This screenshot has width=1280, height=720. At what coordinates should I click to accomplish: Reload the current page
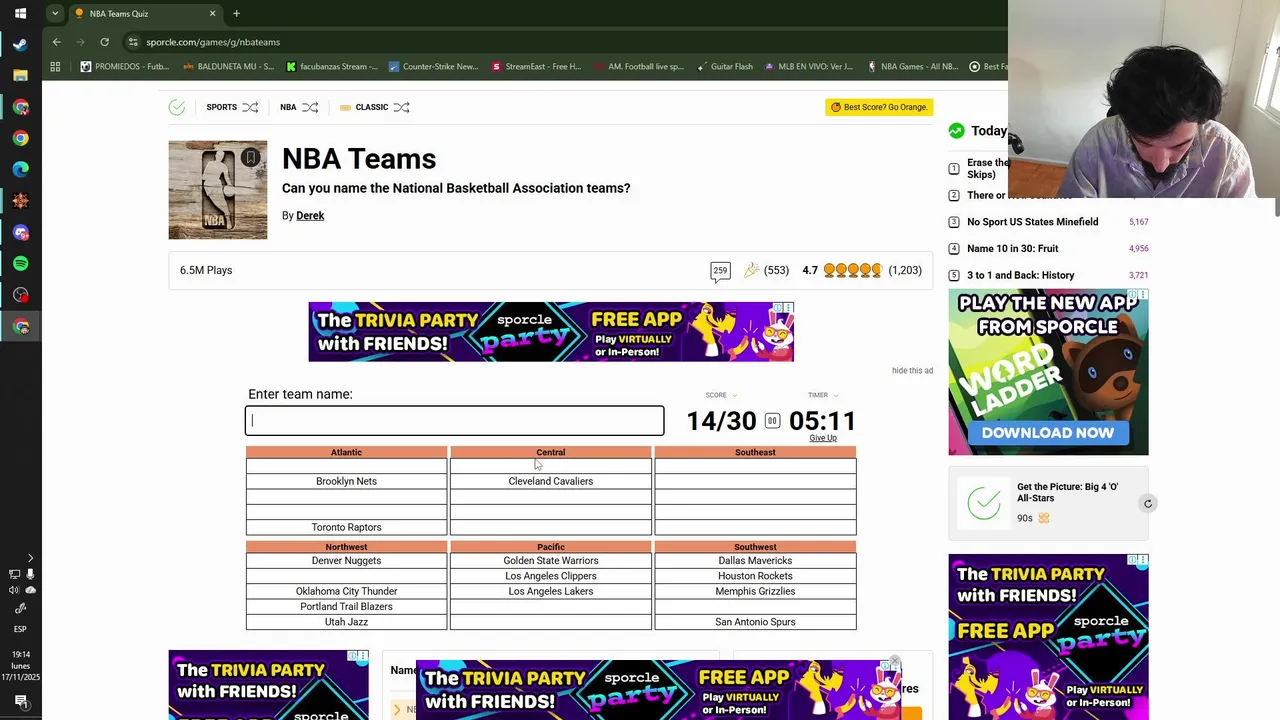click(104, 42)
